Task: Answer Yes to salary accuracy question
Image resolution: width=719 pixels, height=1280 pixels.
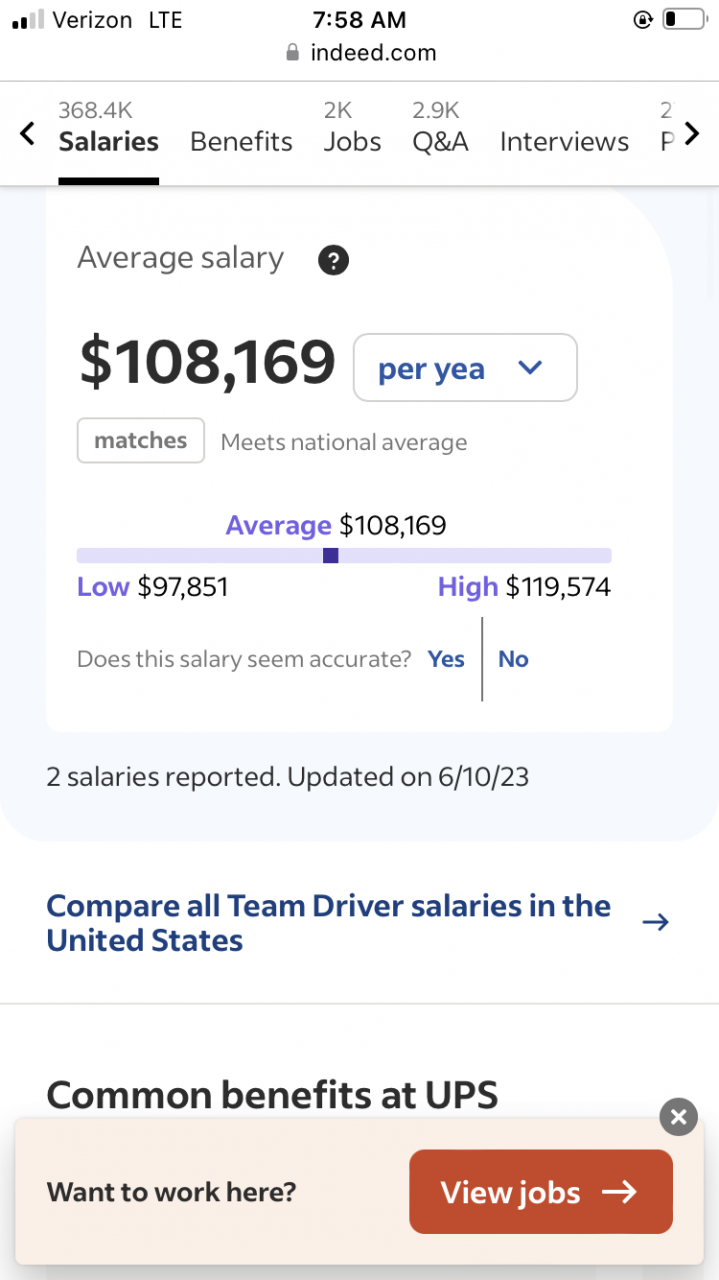Action: [446, 659]
